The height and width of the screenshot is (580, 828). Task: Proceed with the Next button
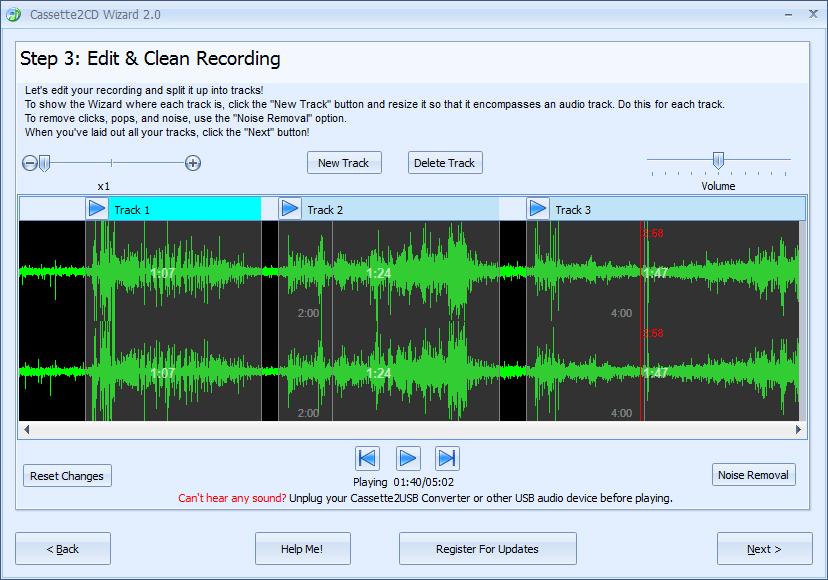(764, 548)
